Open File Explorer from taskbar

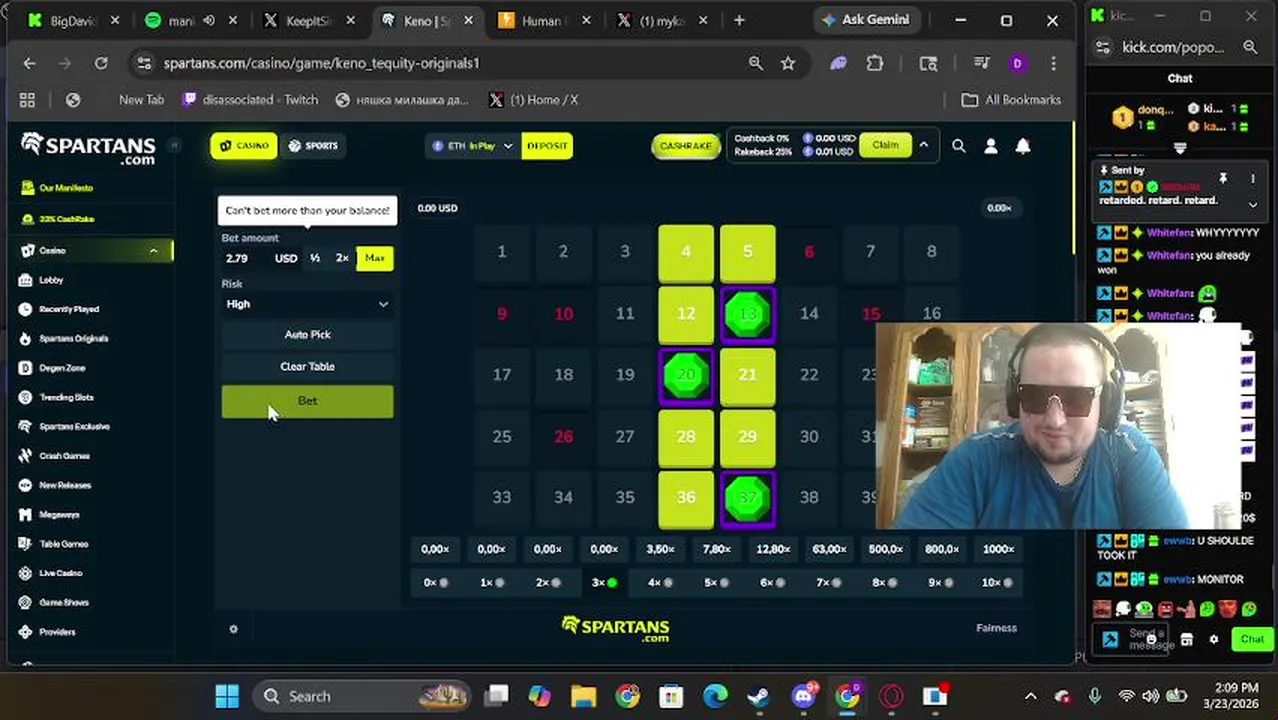pos(583,696)
